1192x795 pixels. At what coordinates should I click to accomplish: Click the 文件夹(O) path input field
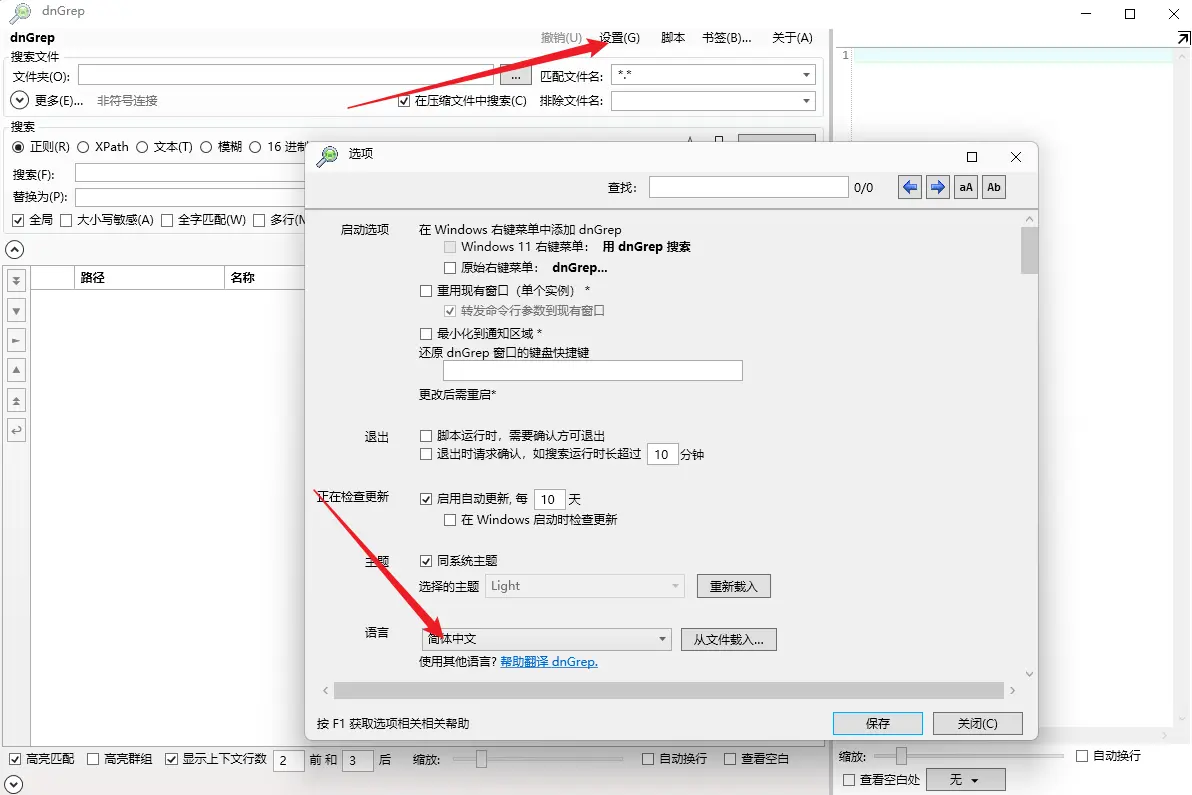pyautogui.click(x=286, y=74)
